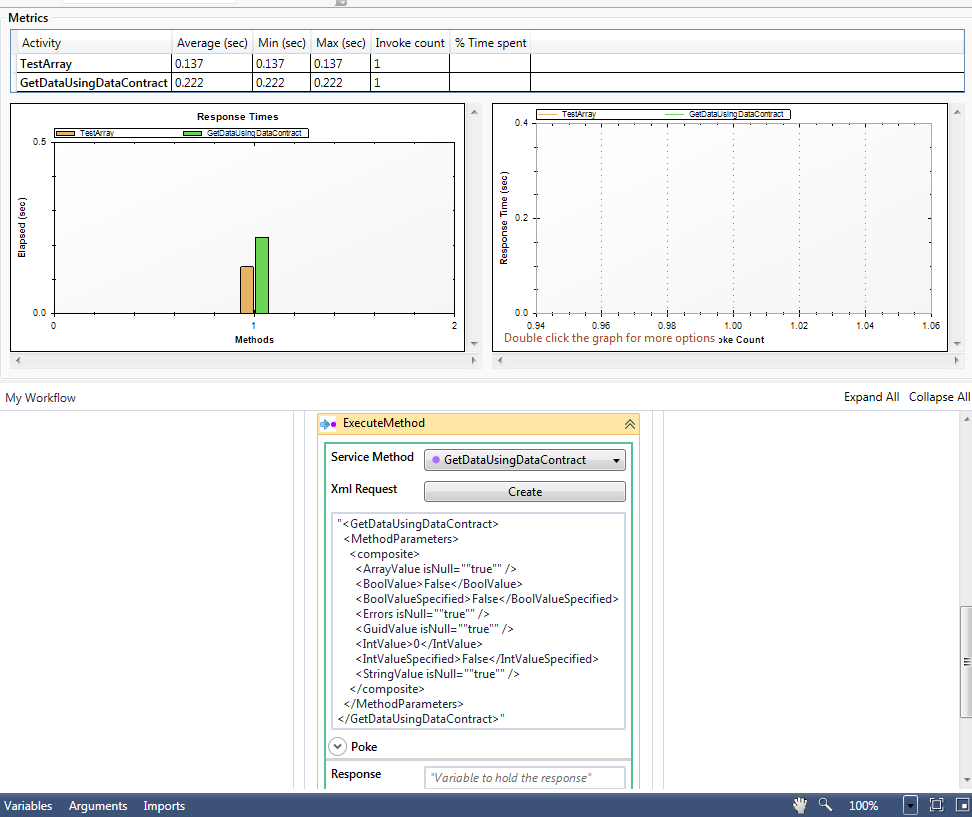Click the green GetDataUsingDataContract legend swatch in Response Times chart
This screenshot has height=817, width=972.
tap(192, 133)
